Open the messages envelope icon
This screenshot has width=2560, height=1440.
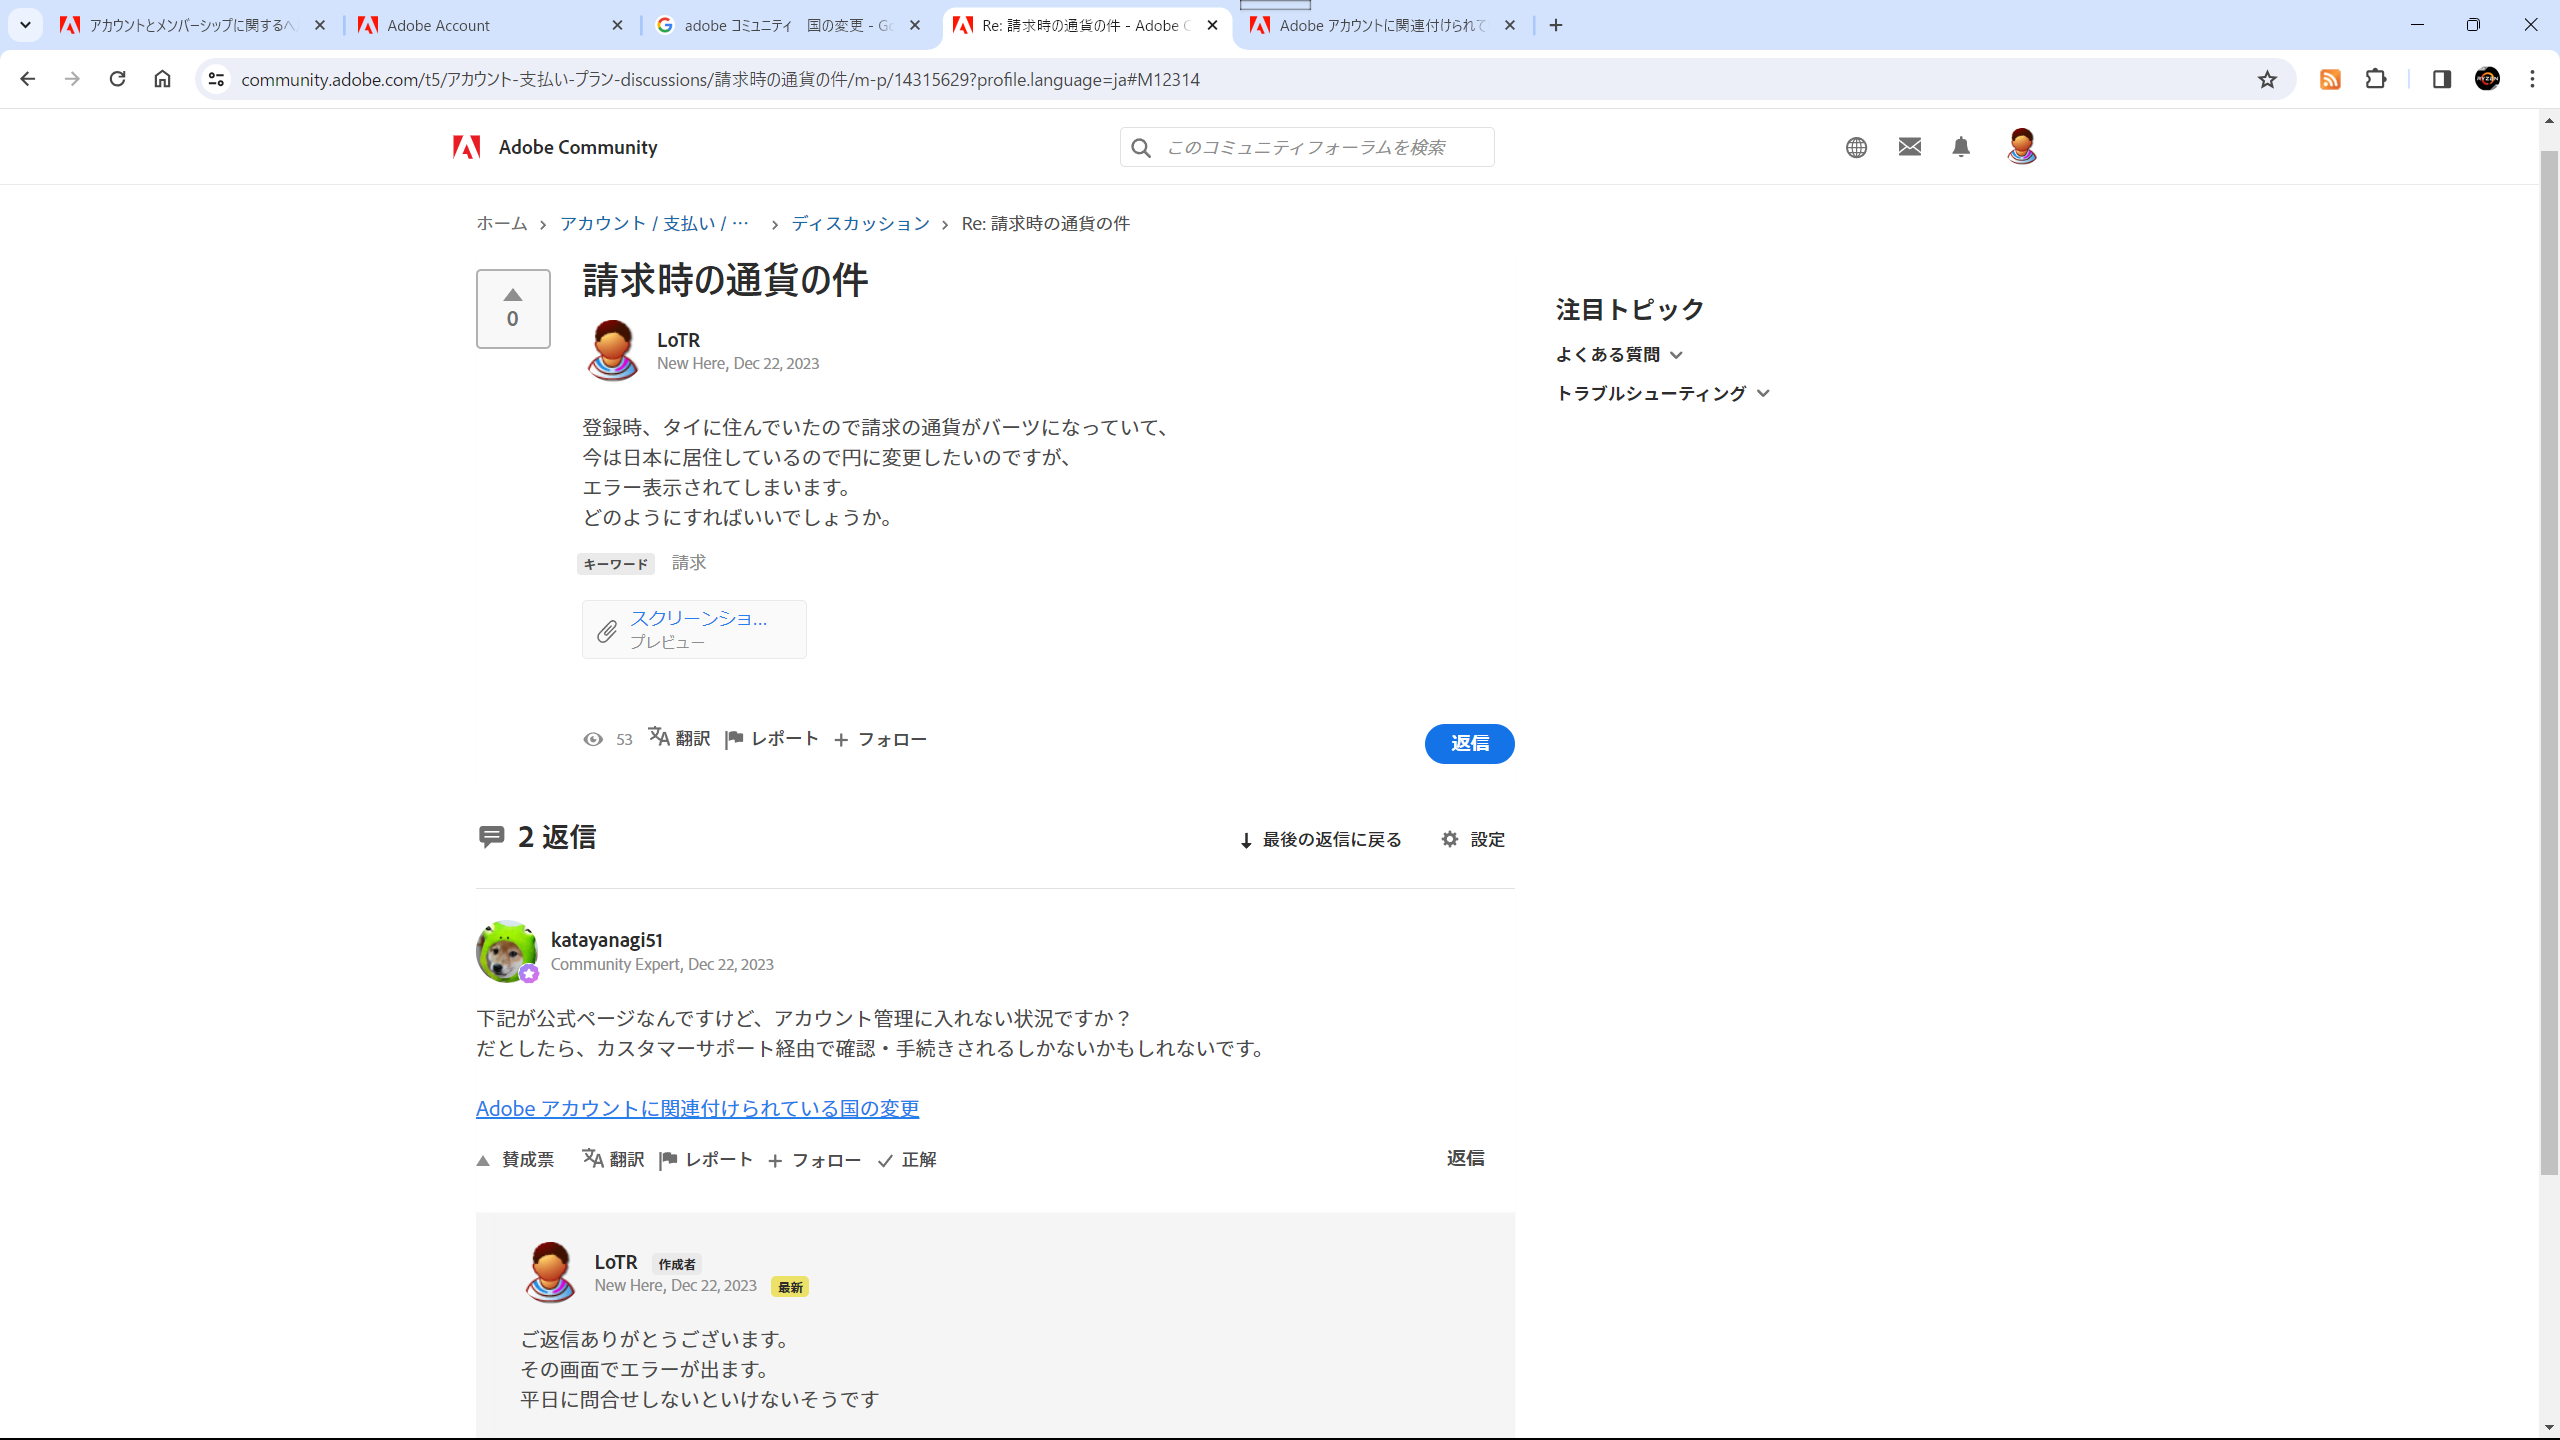pyautogui.click(x=1909, y=147)
